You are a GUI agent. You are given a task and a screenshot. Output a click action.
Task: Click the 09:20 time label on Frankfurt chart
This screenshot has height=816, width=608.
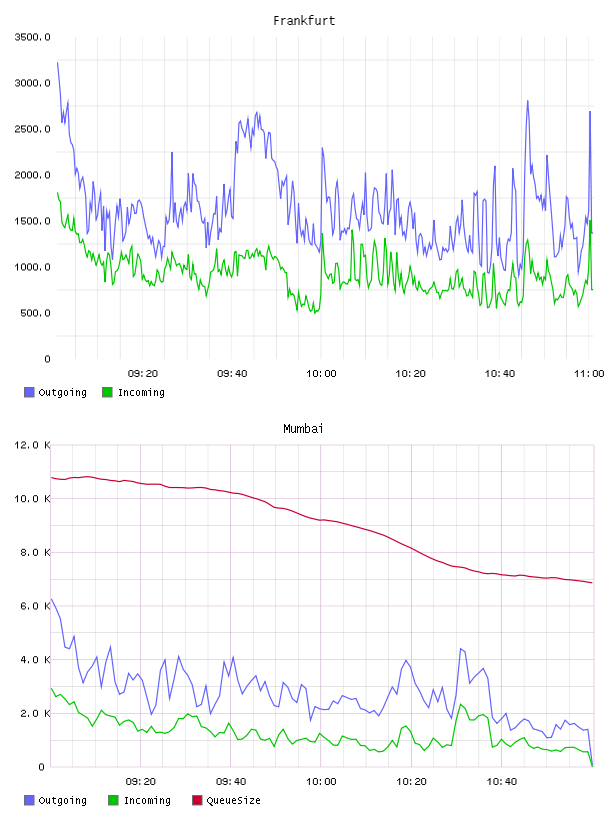click(x=143, y=374)
